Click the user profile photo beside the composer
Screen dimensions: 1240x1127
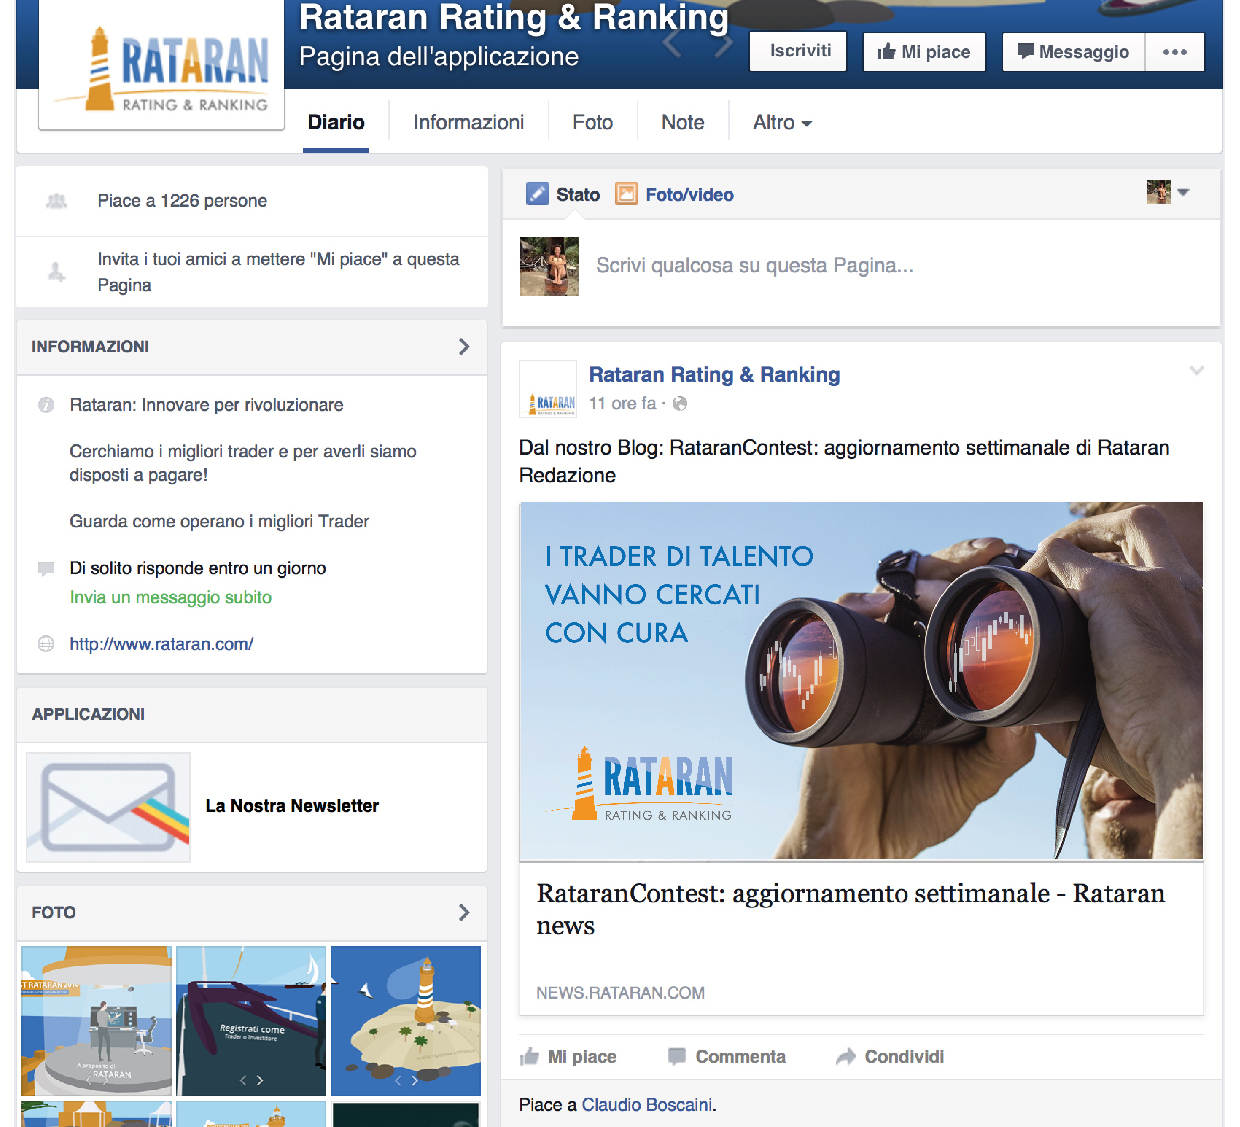coord(549,266)
